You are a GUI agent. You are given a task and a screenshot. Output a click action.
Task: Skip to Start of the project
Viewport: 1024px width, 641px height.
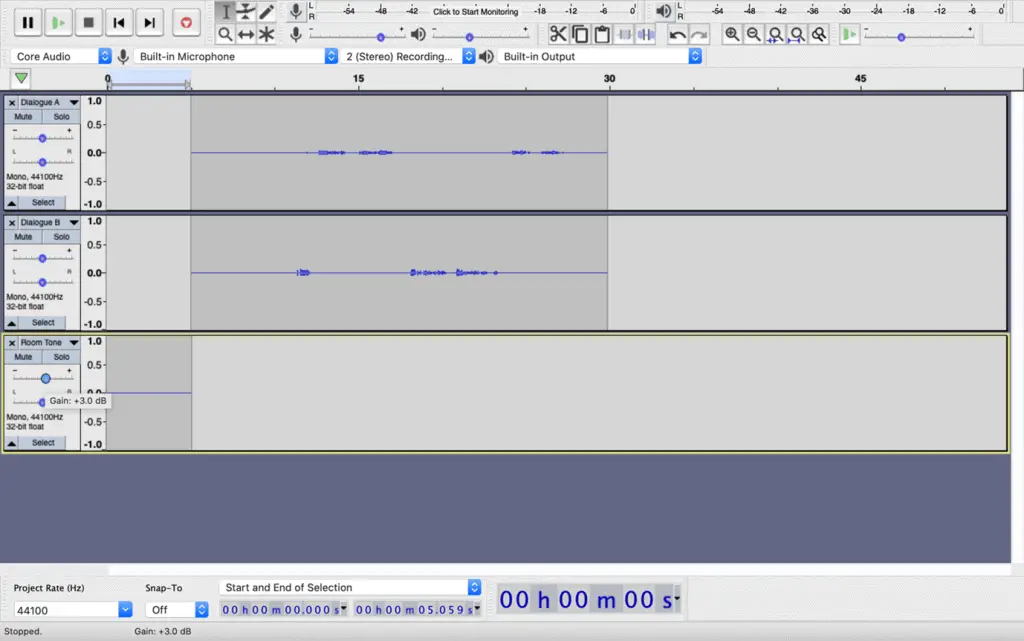119,23
